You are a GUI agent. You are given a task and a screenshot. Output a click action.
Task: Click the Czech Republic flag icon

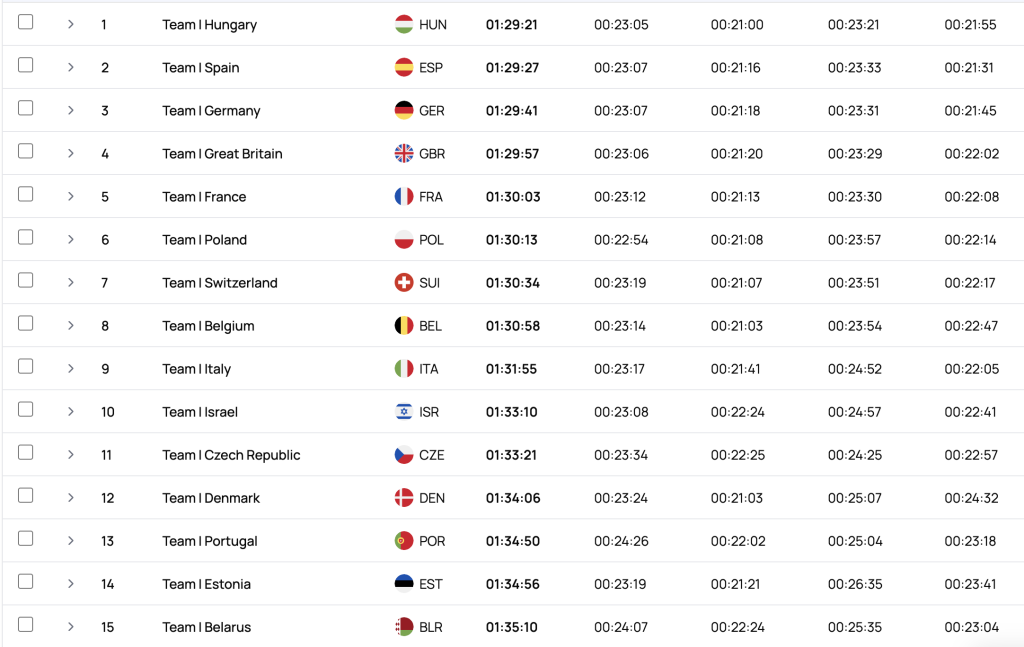[x=404, y=455]
